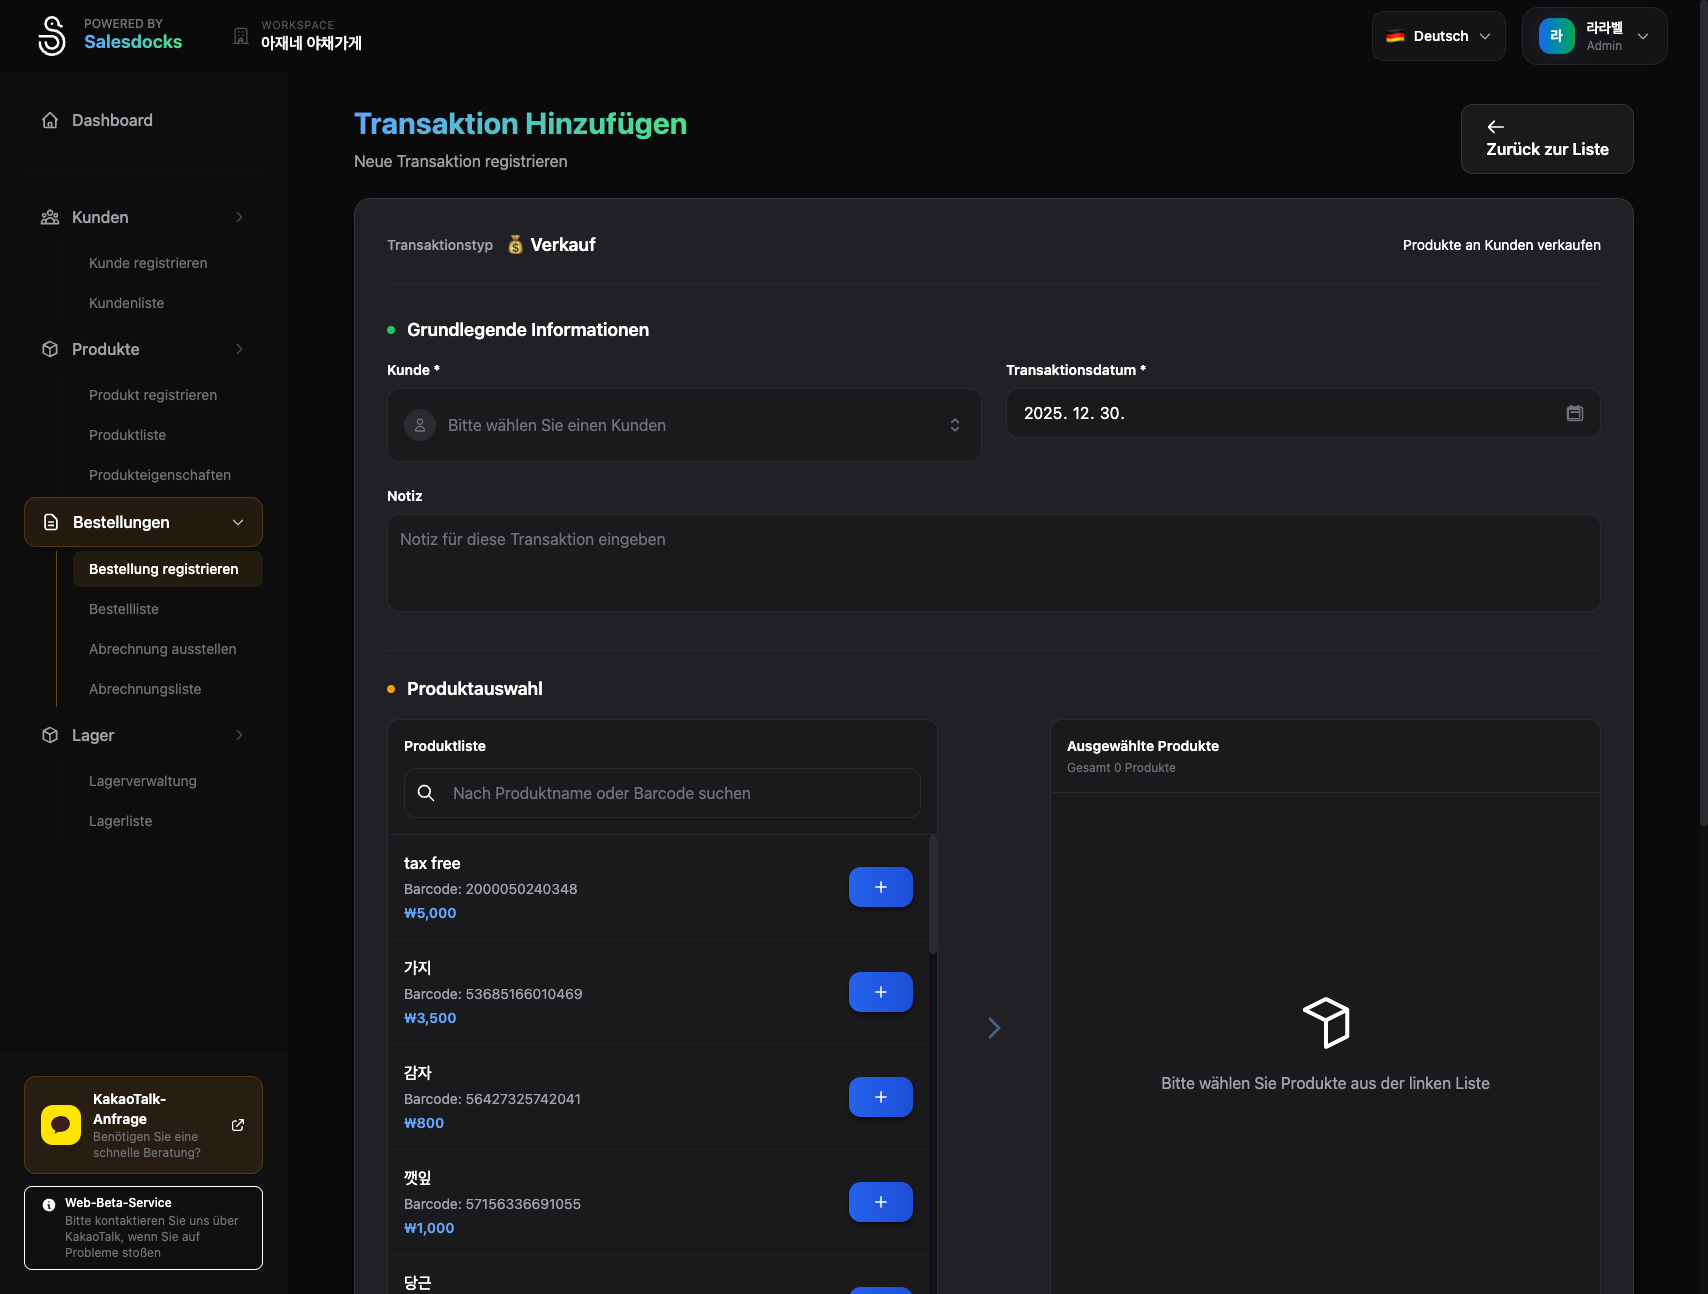Open the Deutsch language dropdown
The height and width of the screenshot is (1294, 1708).
point(1438,36)
